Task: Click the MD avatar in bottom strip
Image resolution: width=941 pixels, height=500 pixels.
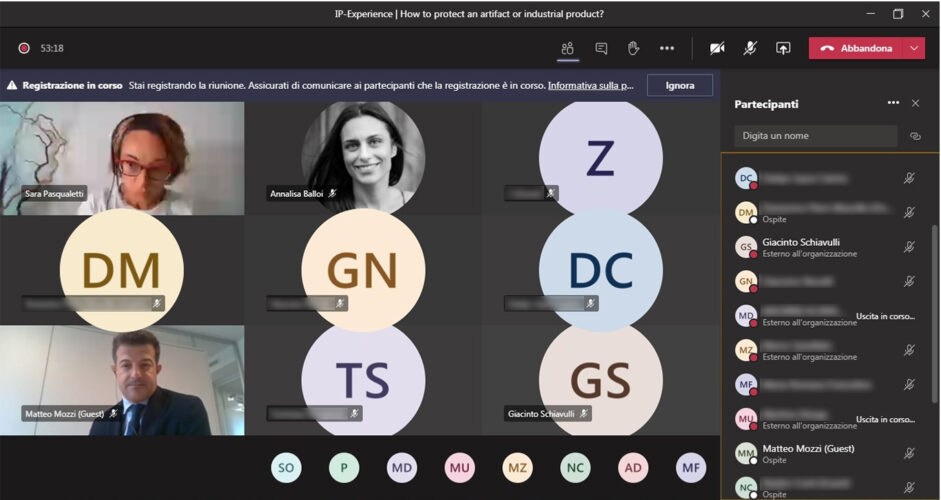Action: click(x=401, y=468)
